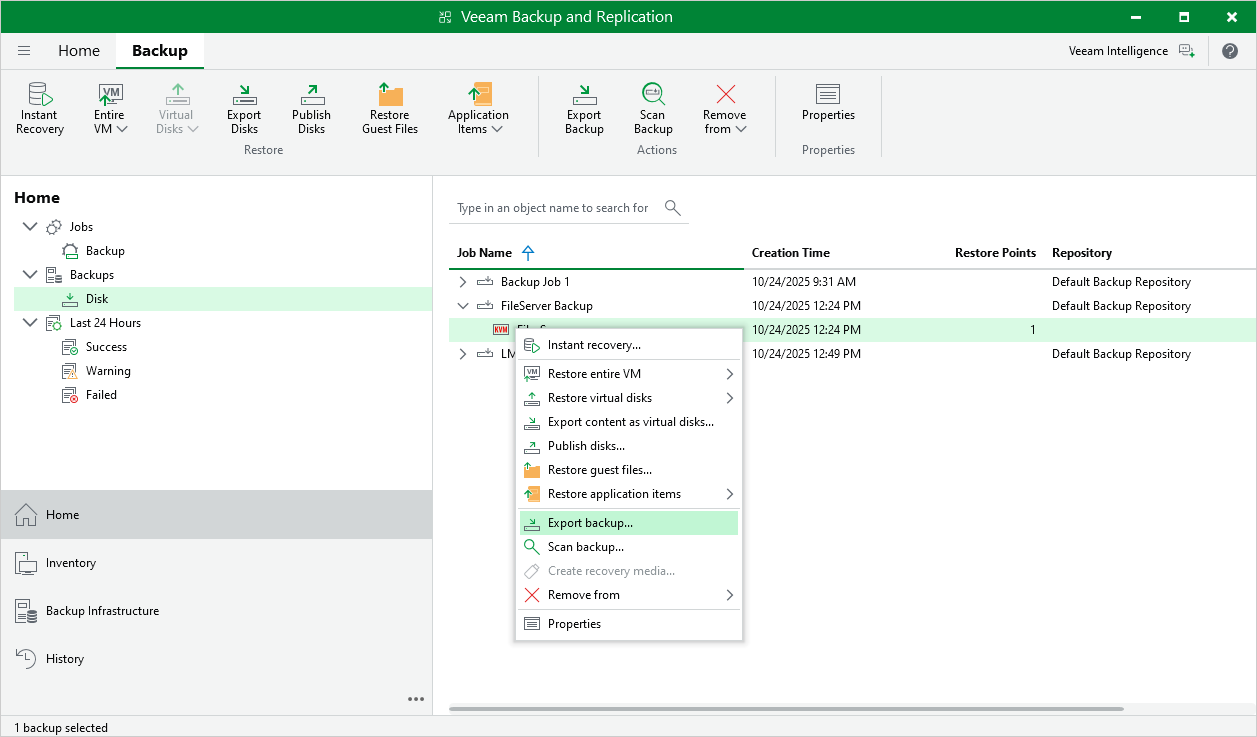
Task: Open the Backup Infrastructure view
Action: click(x=102, y=611)
